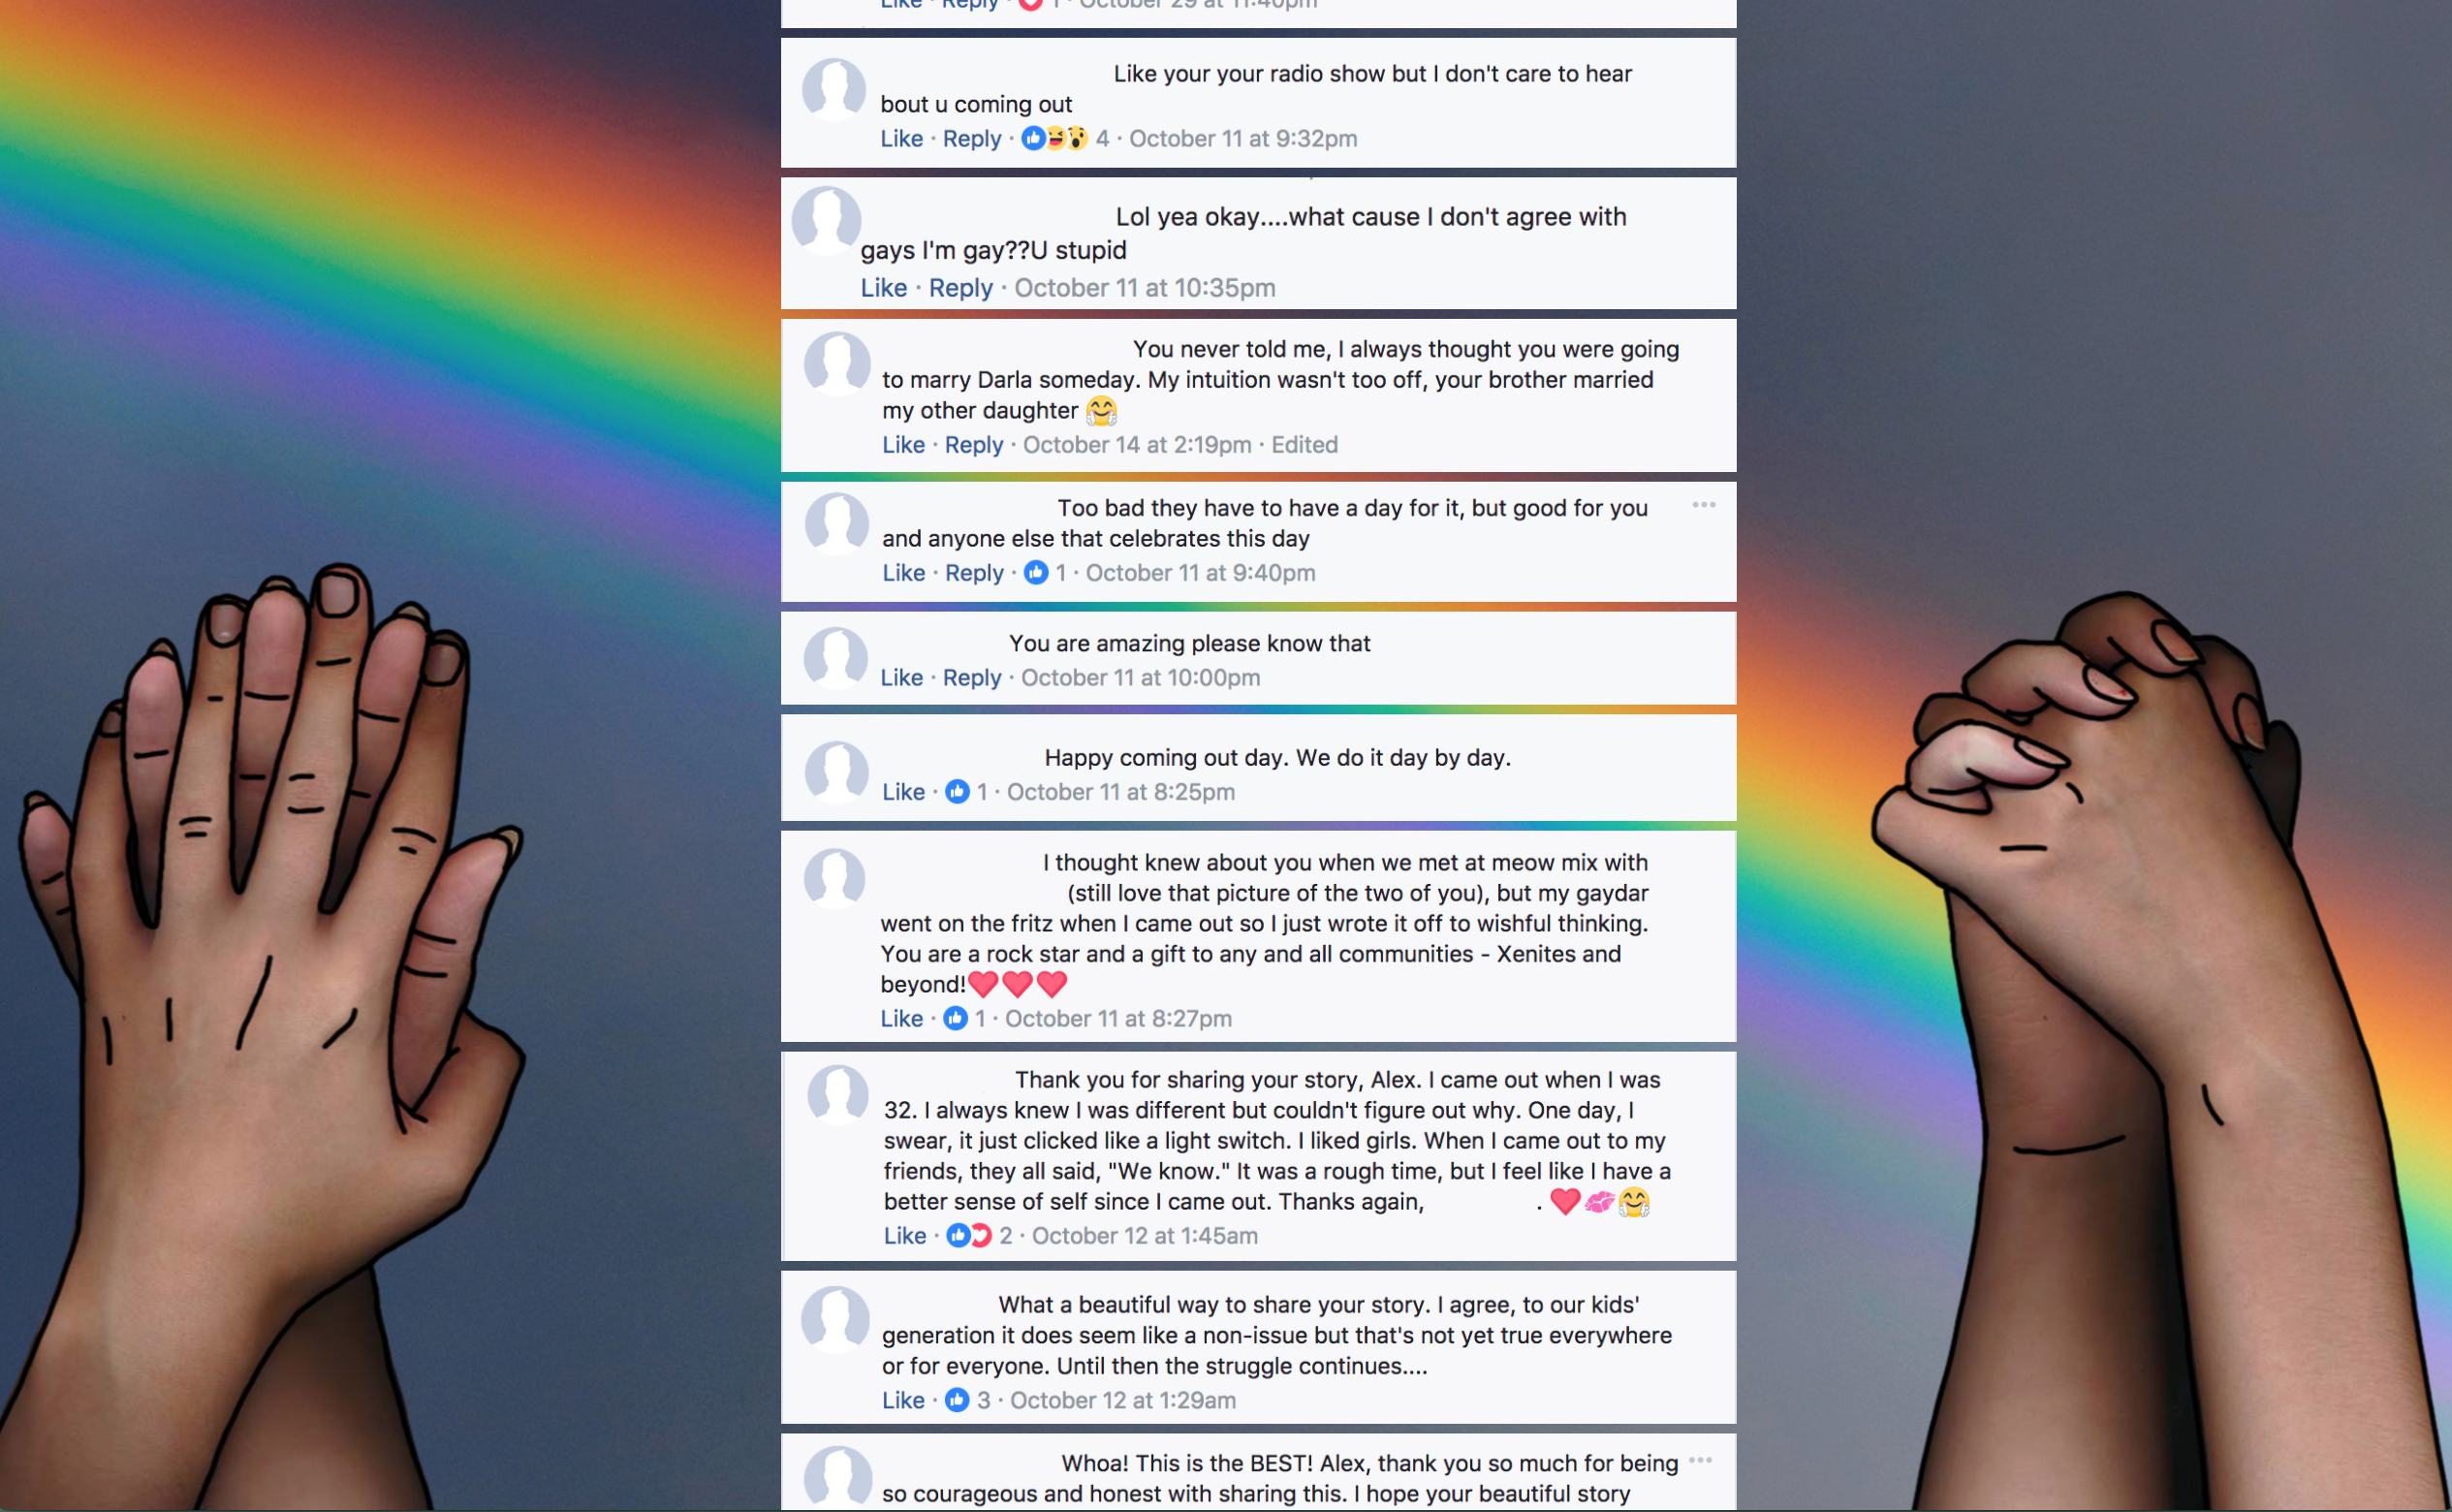Open the 'October 12 at 1:45am' timestamp

point(1145,1236)
